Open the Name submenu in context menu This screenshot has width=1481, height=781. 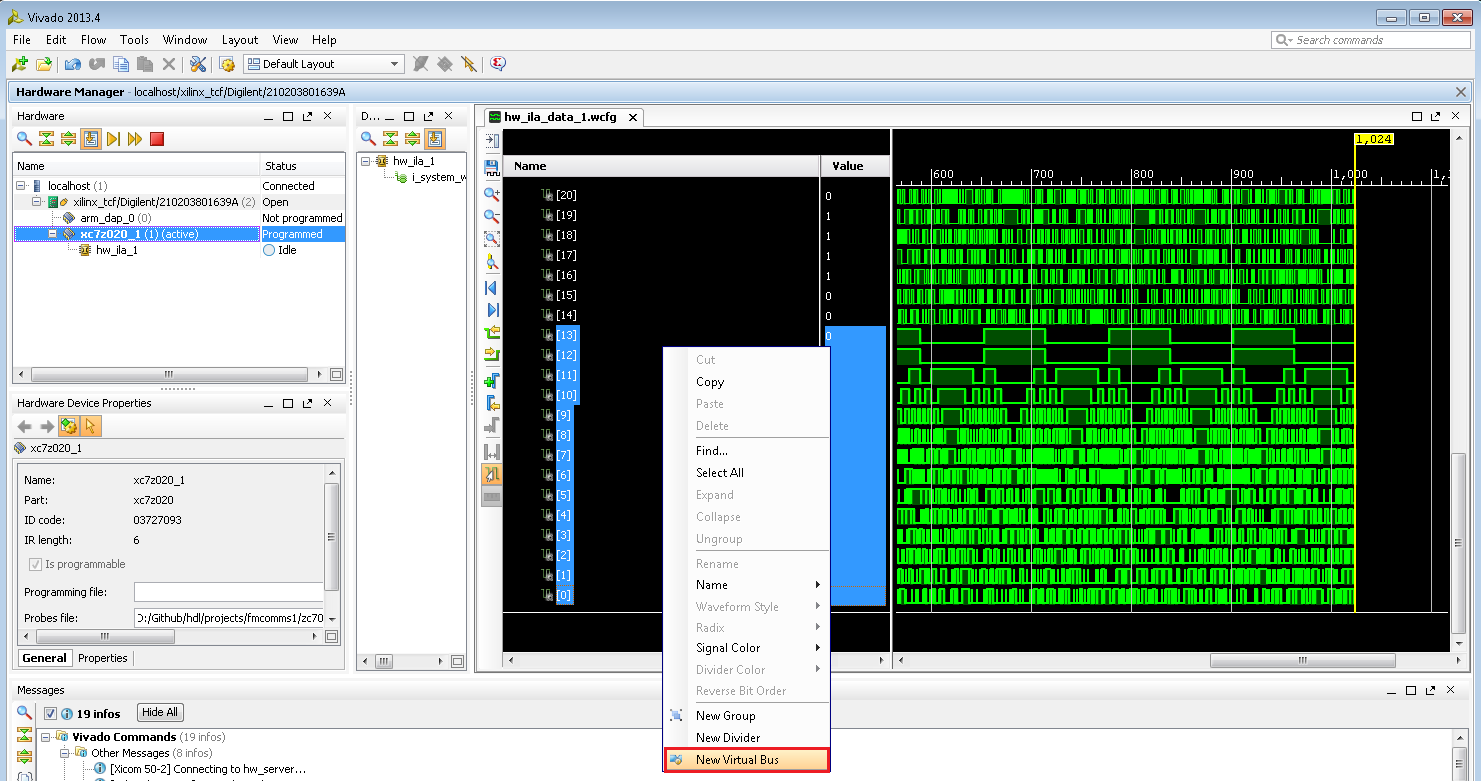[x=747, y=585]
